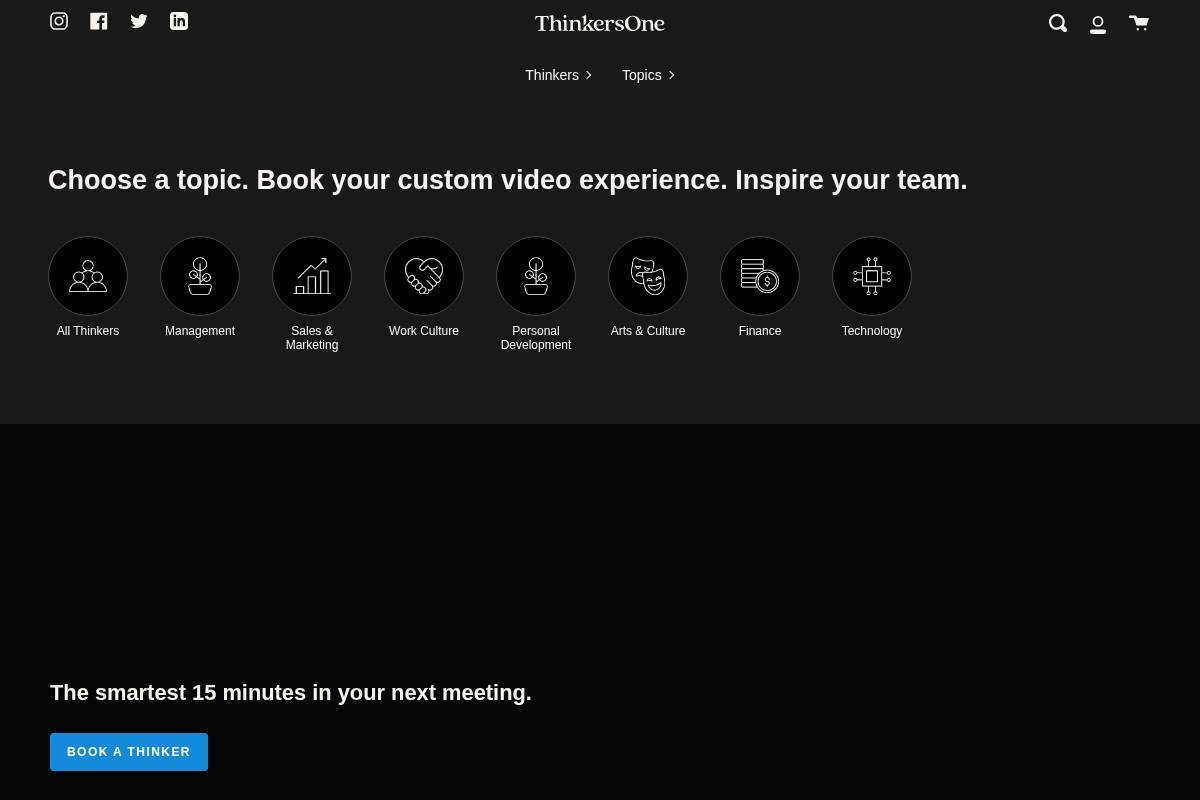Select the Sales & Marketing chart icon

pyautogui.click(x=312, y=276)
